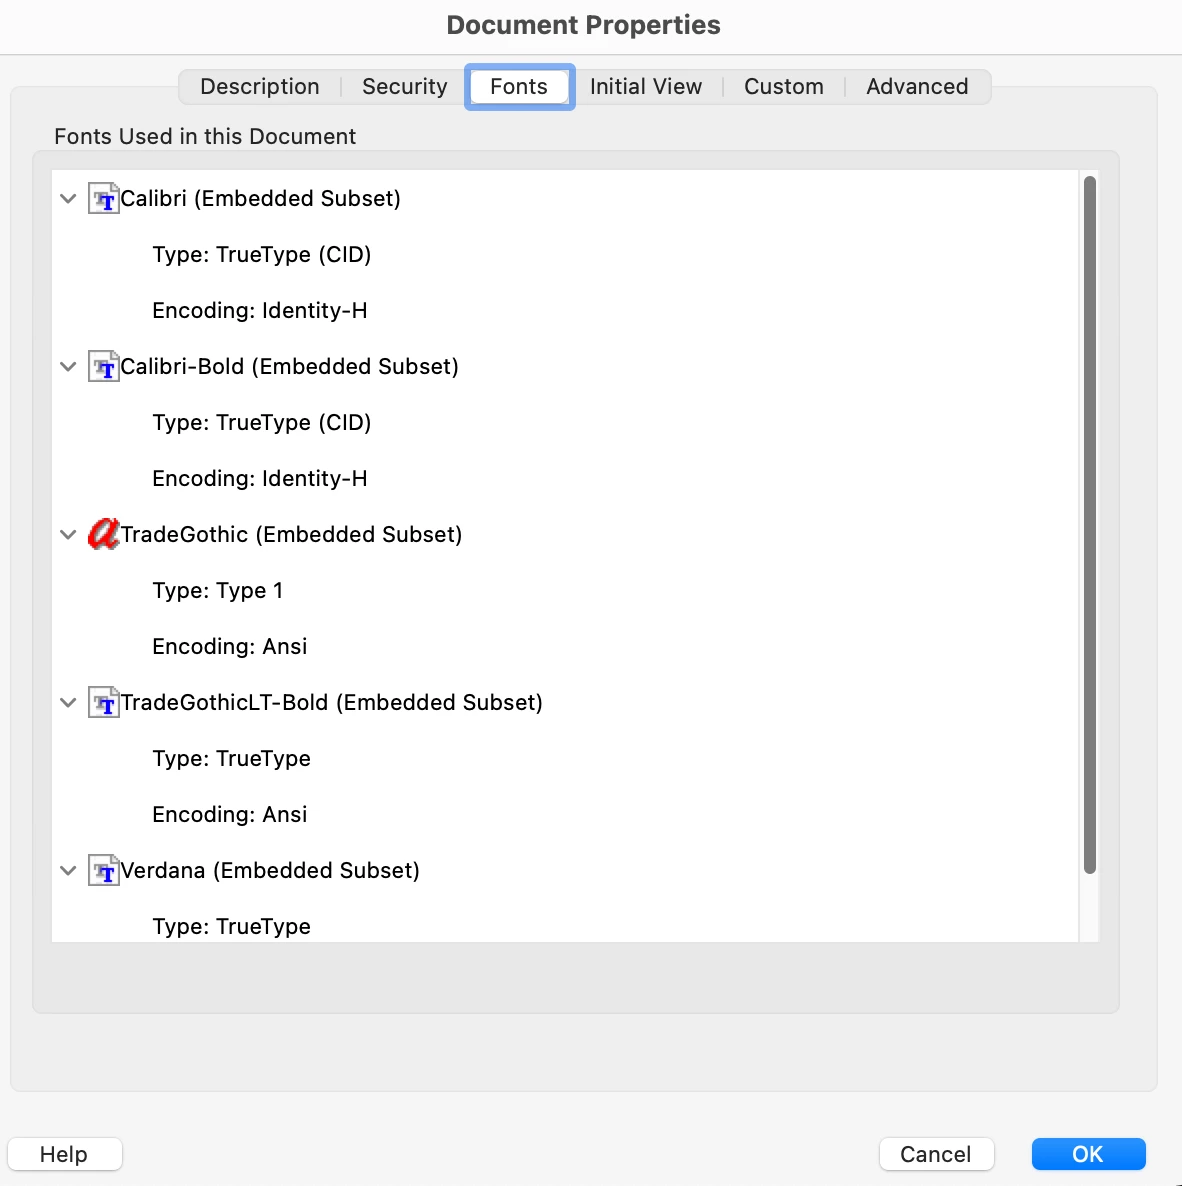Cancel the Document Properties dialog
Screen dimensions: 1182x1186
[936, 1153]
